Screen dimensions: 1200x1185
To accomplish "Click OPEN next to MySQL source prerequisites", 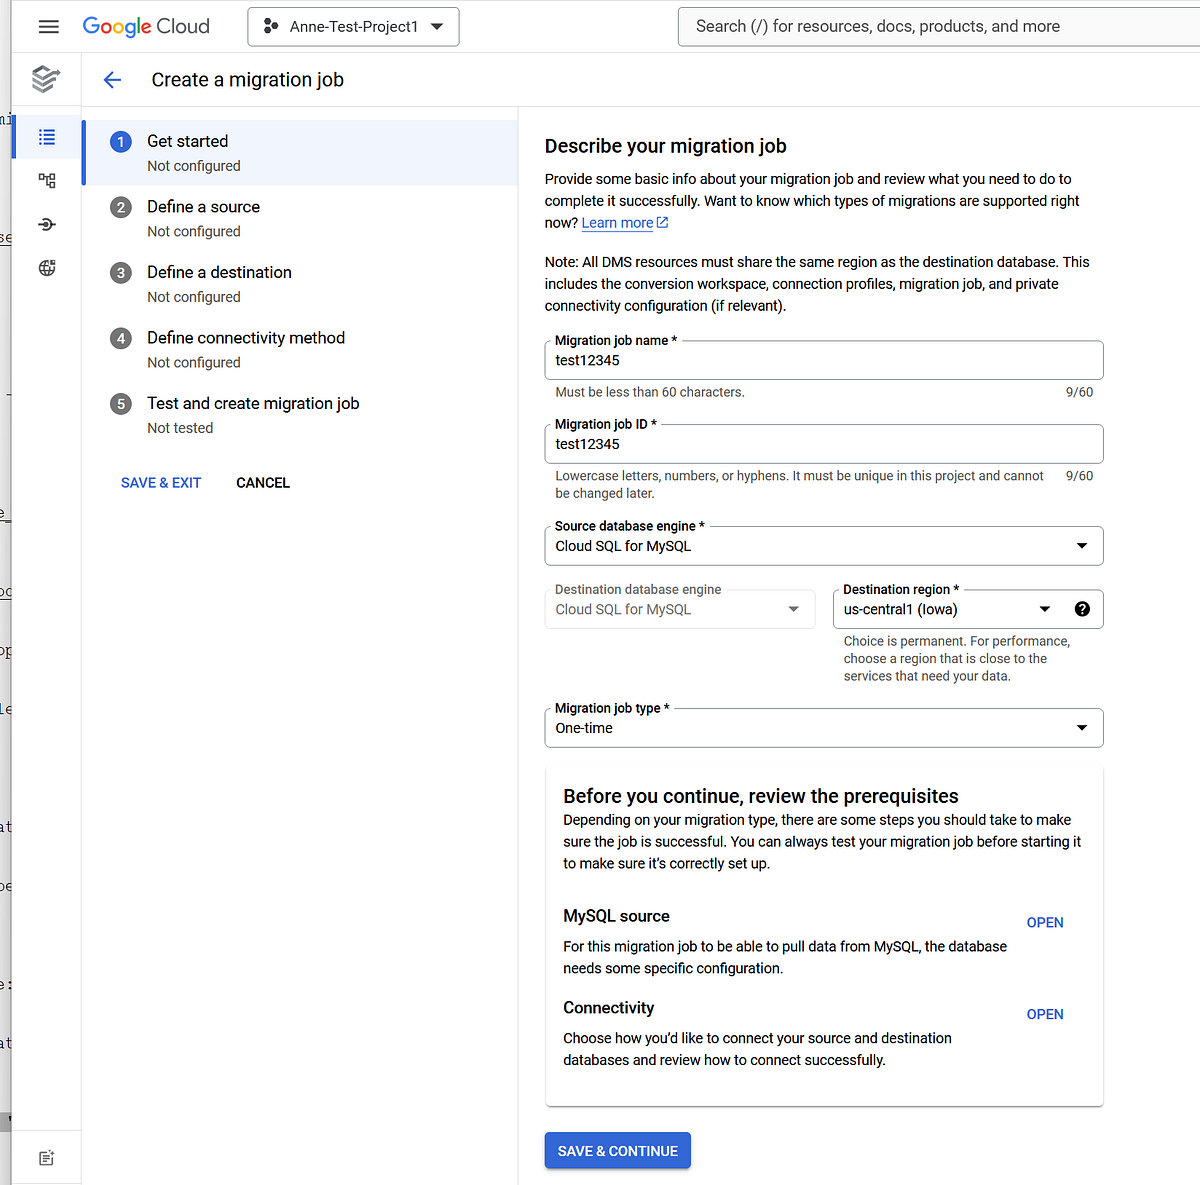I will (1044, 922).
